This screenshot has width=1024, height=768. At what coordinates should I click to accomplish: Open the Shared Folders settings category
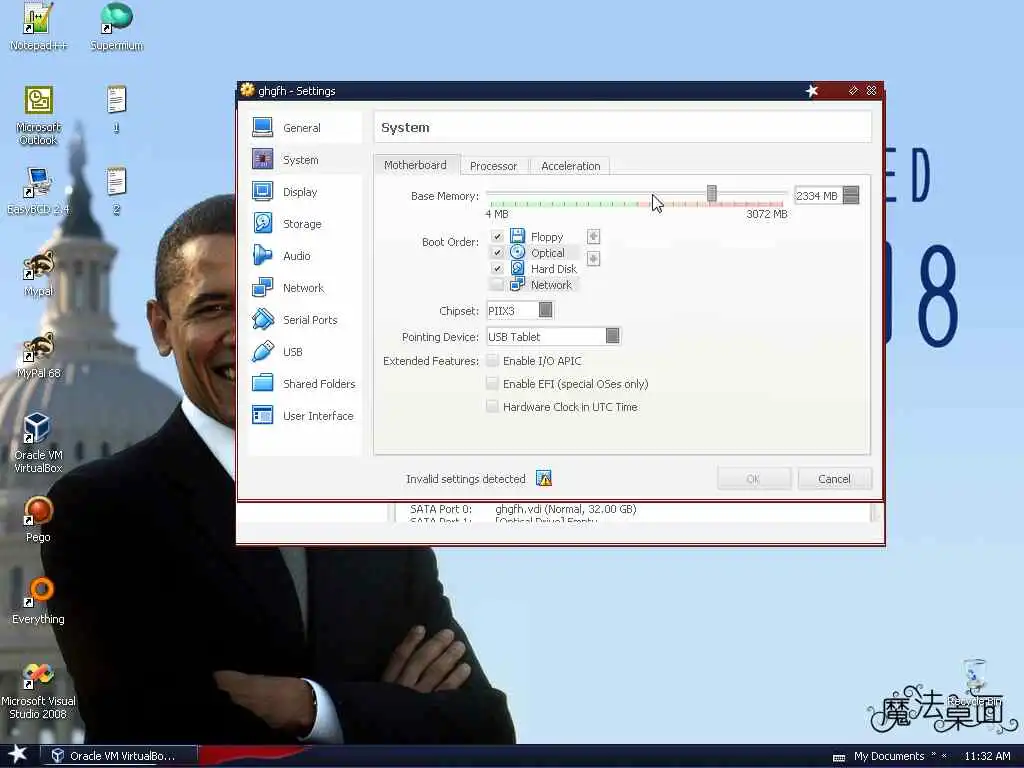coord(304,384)
